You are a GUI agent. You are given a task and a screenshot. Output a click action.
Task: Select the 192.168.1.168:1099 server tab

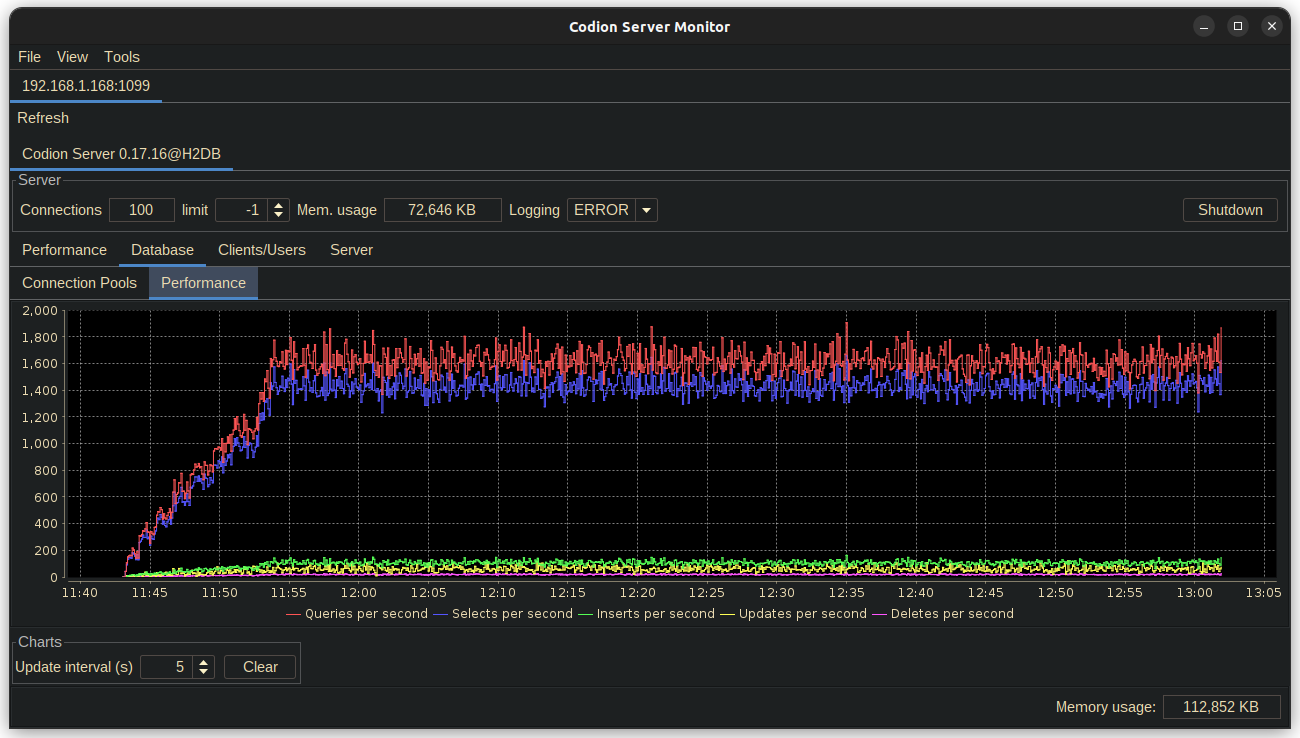pos(86,86)
